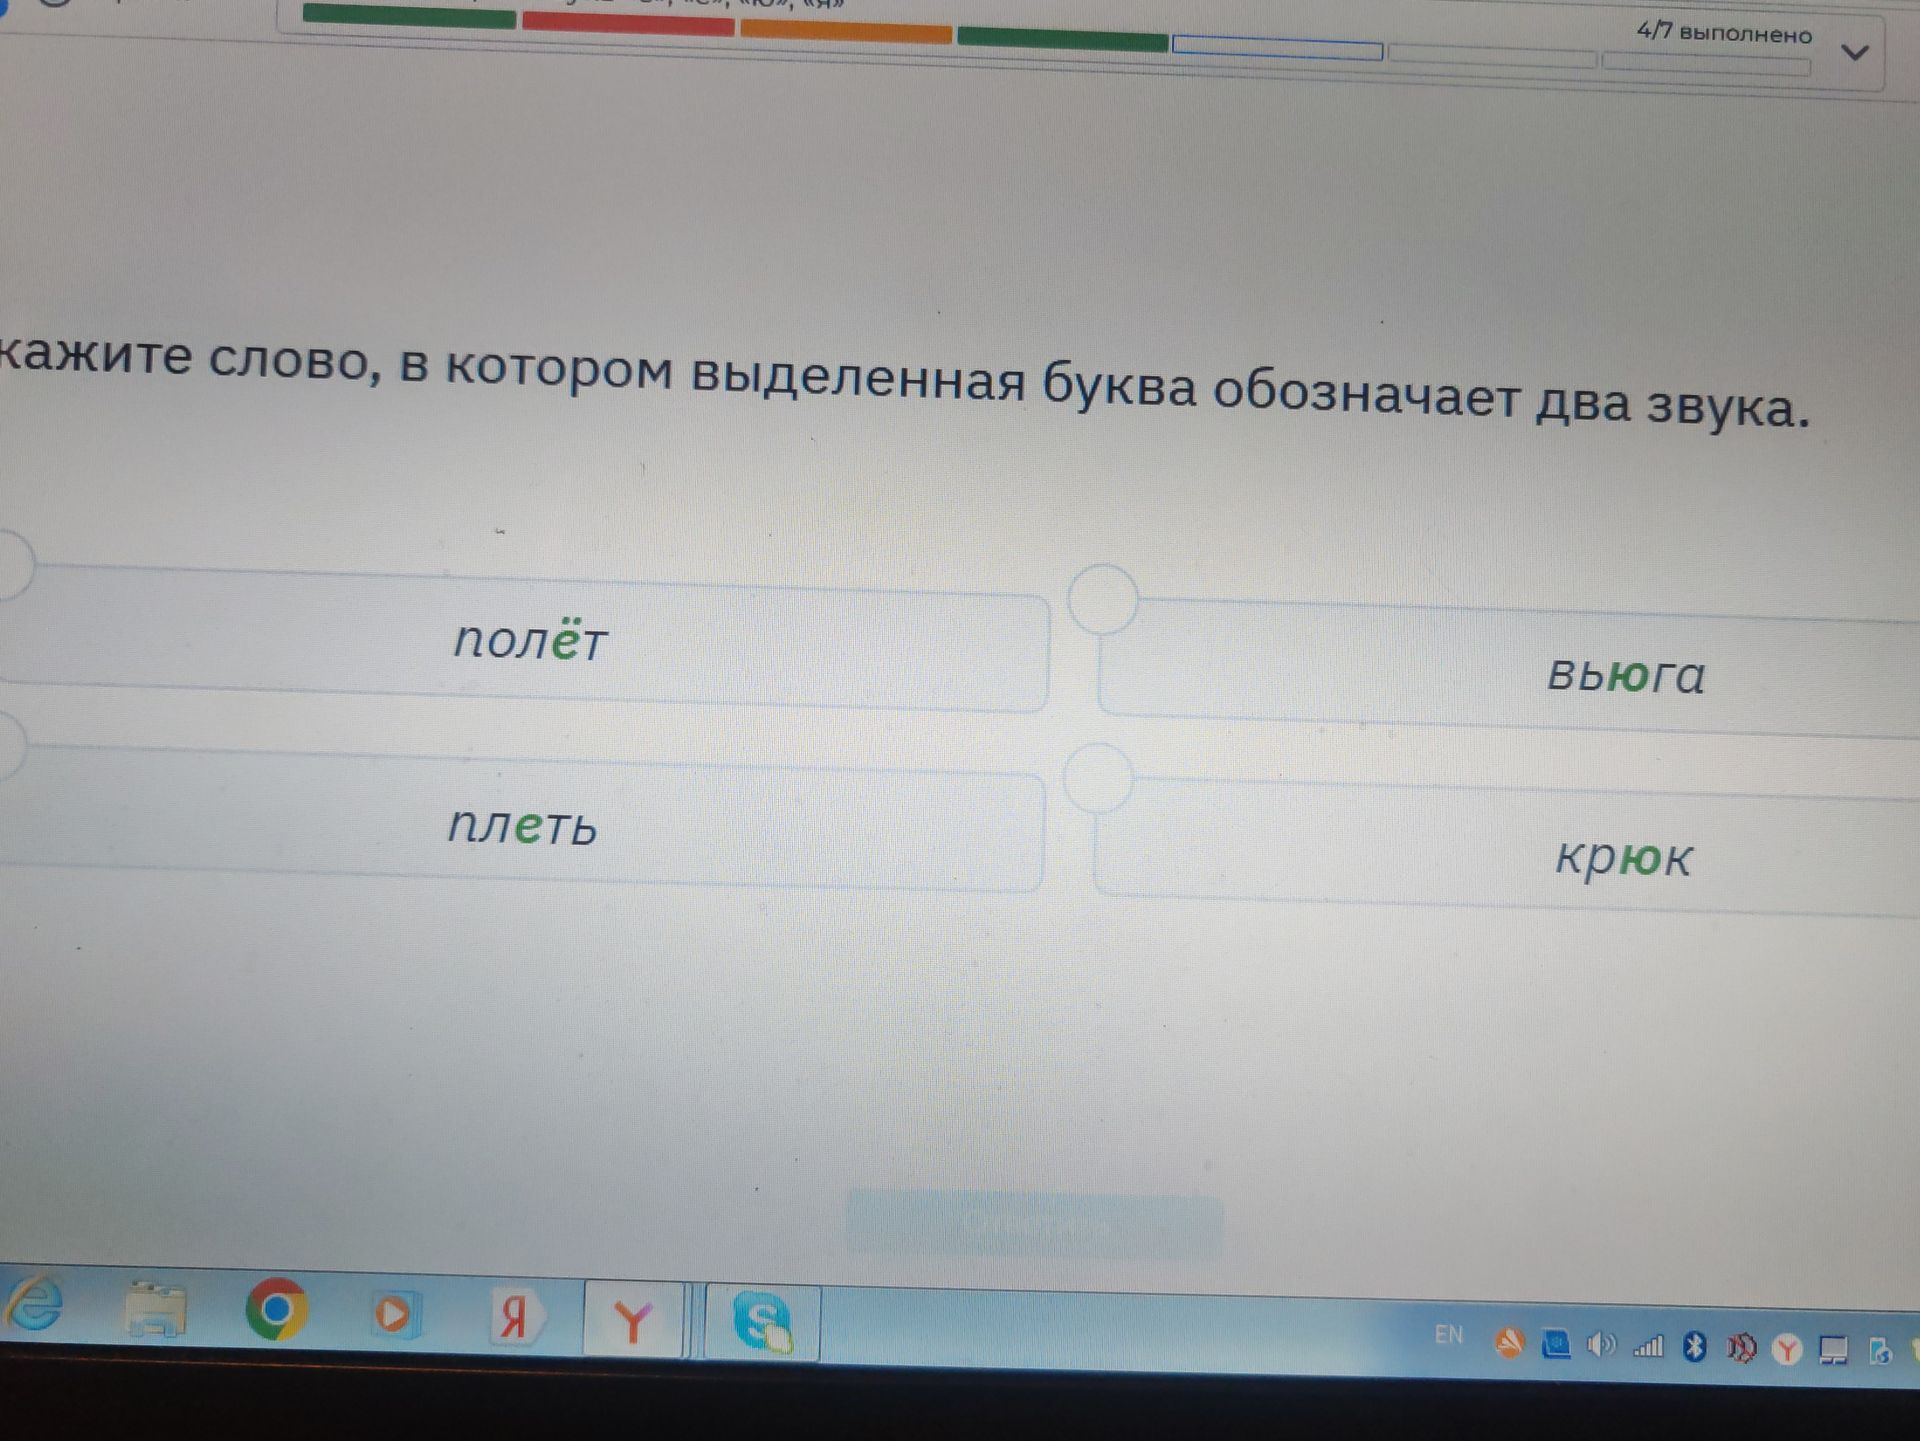
Task: Select the radio button for вьюга
Action: [1103, 599]
